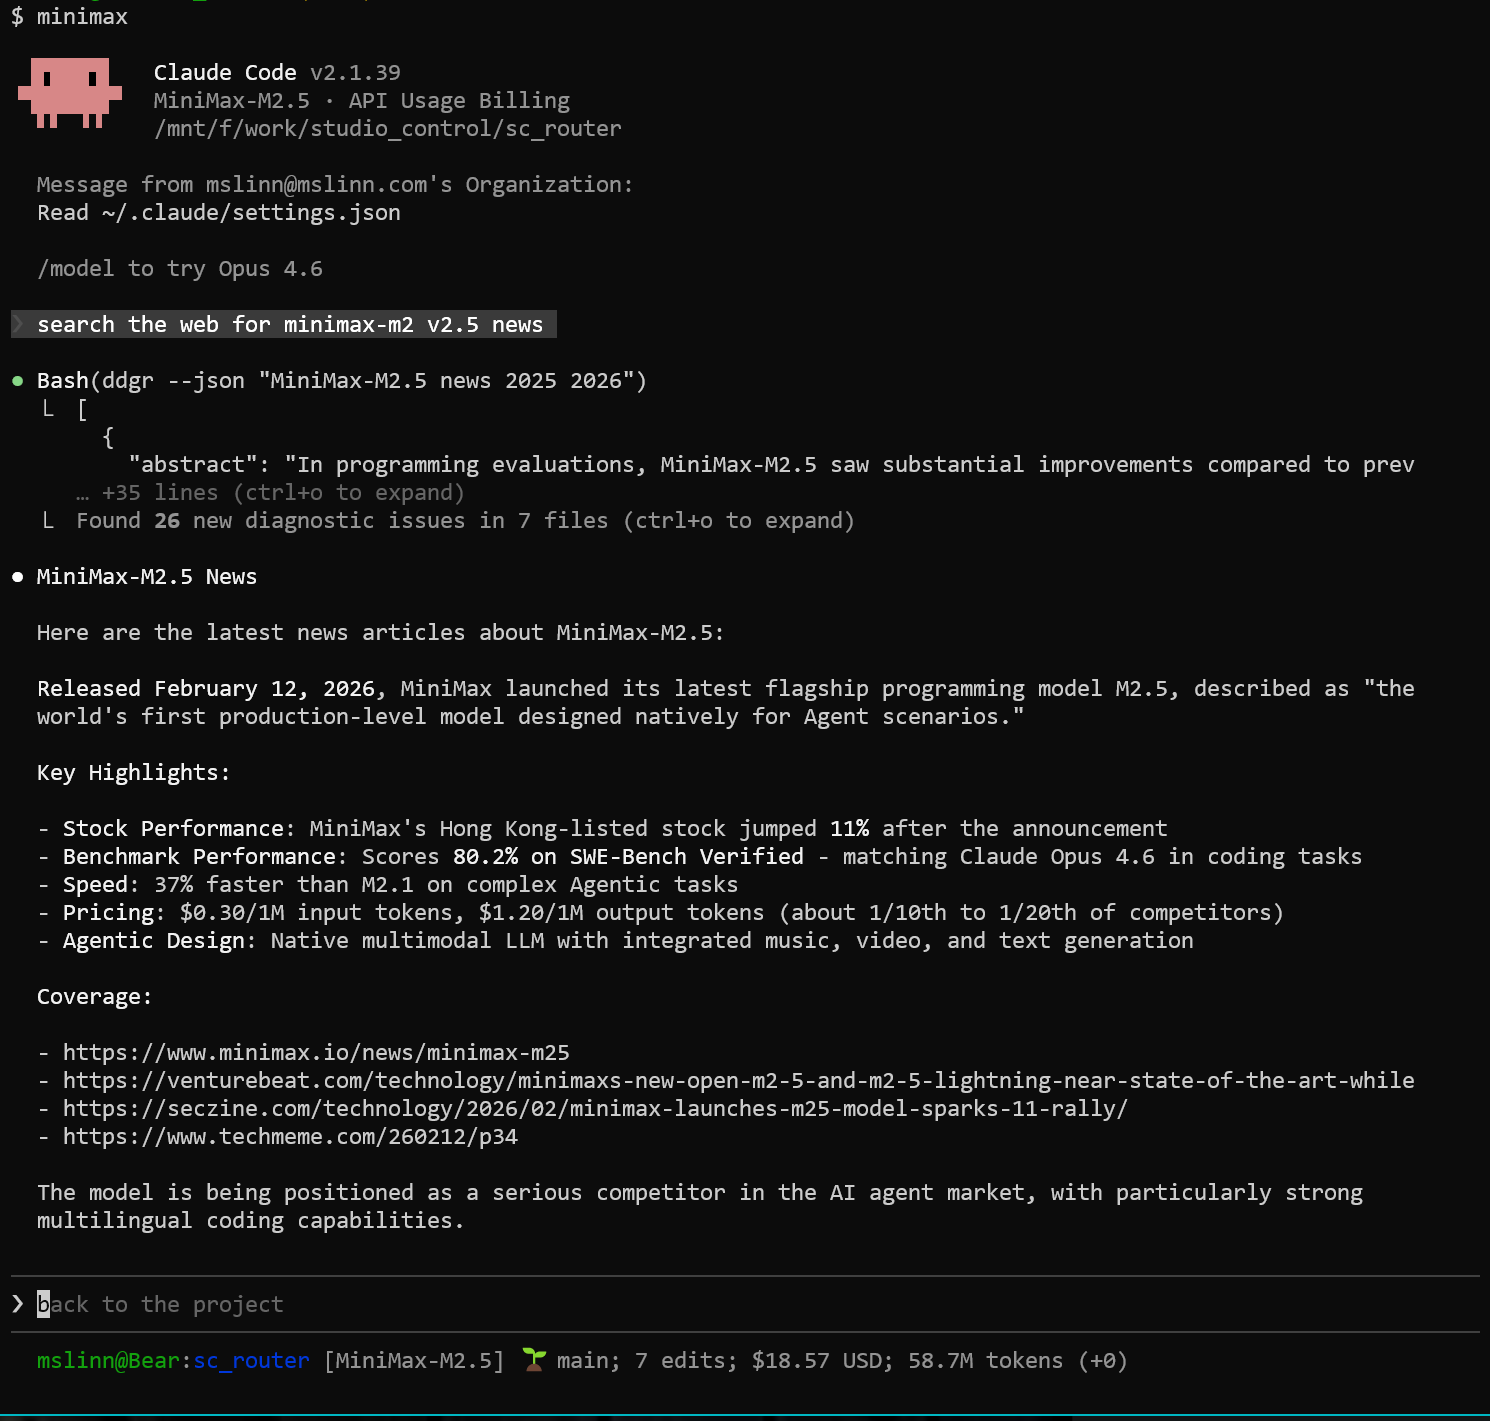Image resolution: width=1490 pixels, height=1421 pixels.
Task: Click the prompt chevron beside 'back to the project'
Action: 18,1304
